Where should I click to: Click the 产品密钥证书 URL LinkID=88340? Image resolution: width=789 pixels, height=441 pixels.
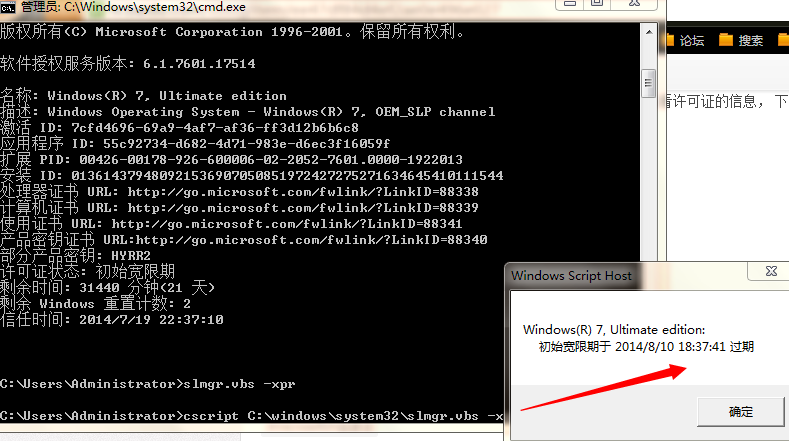(x=311, y=240)
